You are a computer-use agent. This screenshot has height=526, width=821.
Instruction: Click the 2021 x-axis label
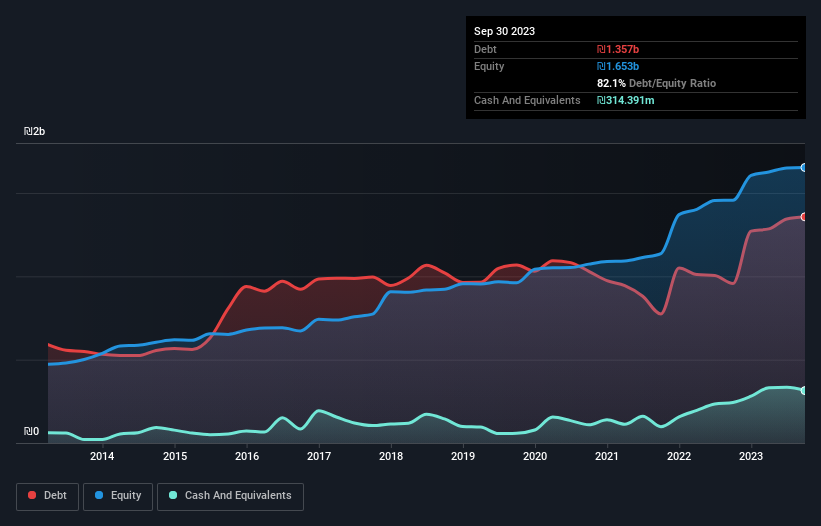(x=607, y=456)
